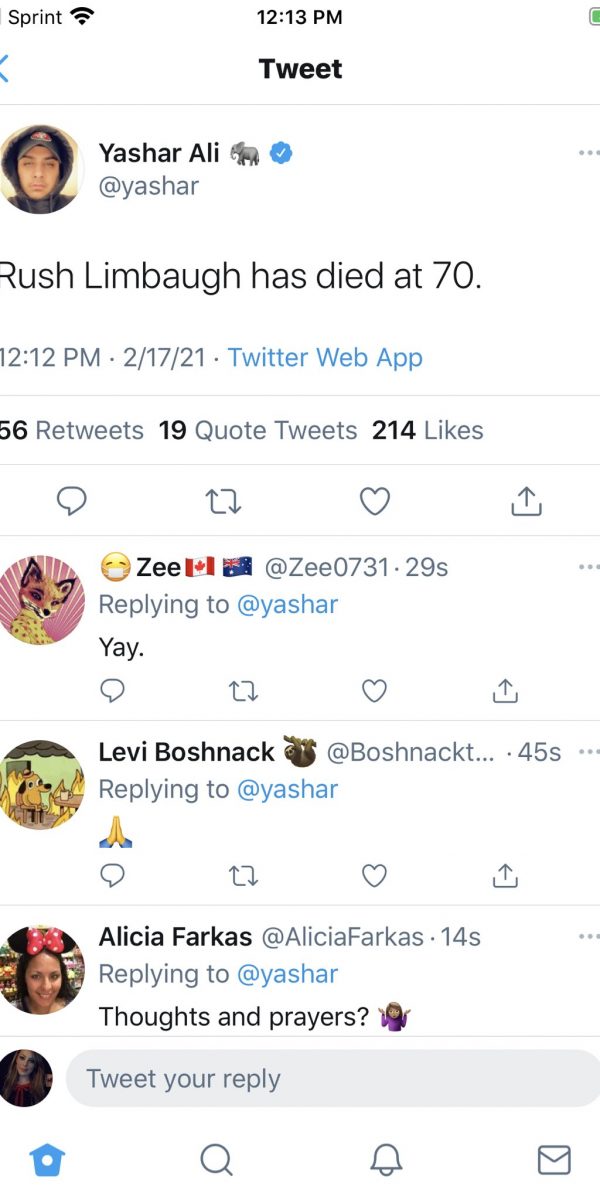The image size is (600, 1200).
Task: Open Messages envelope tab
Action: pos(554,1159)
